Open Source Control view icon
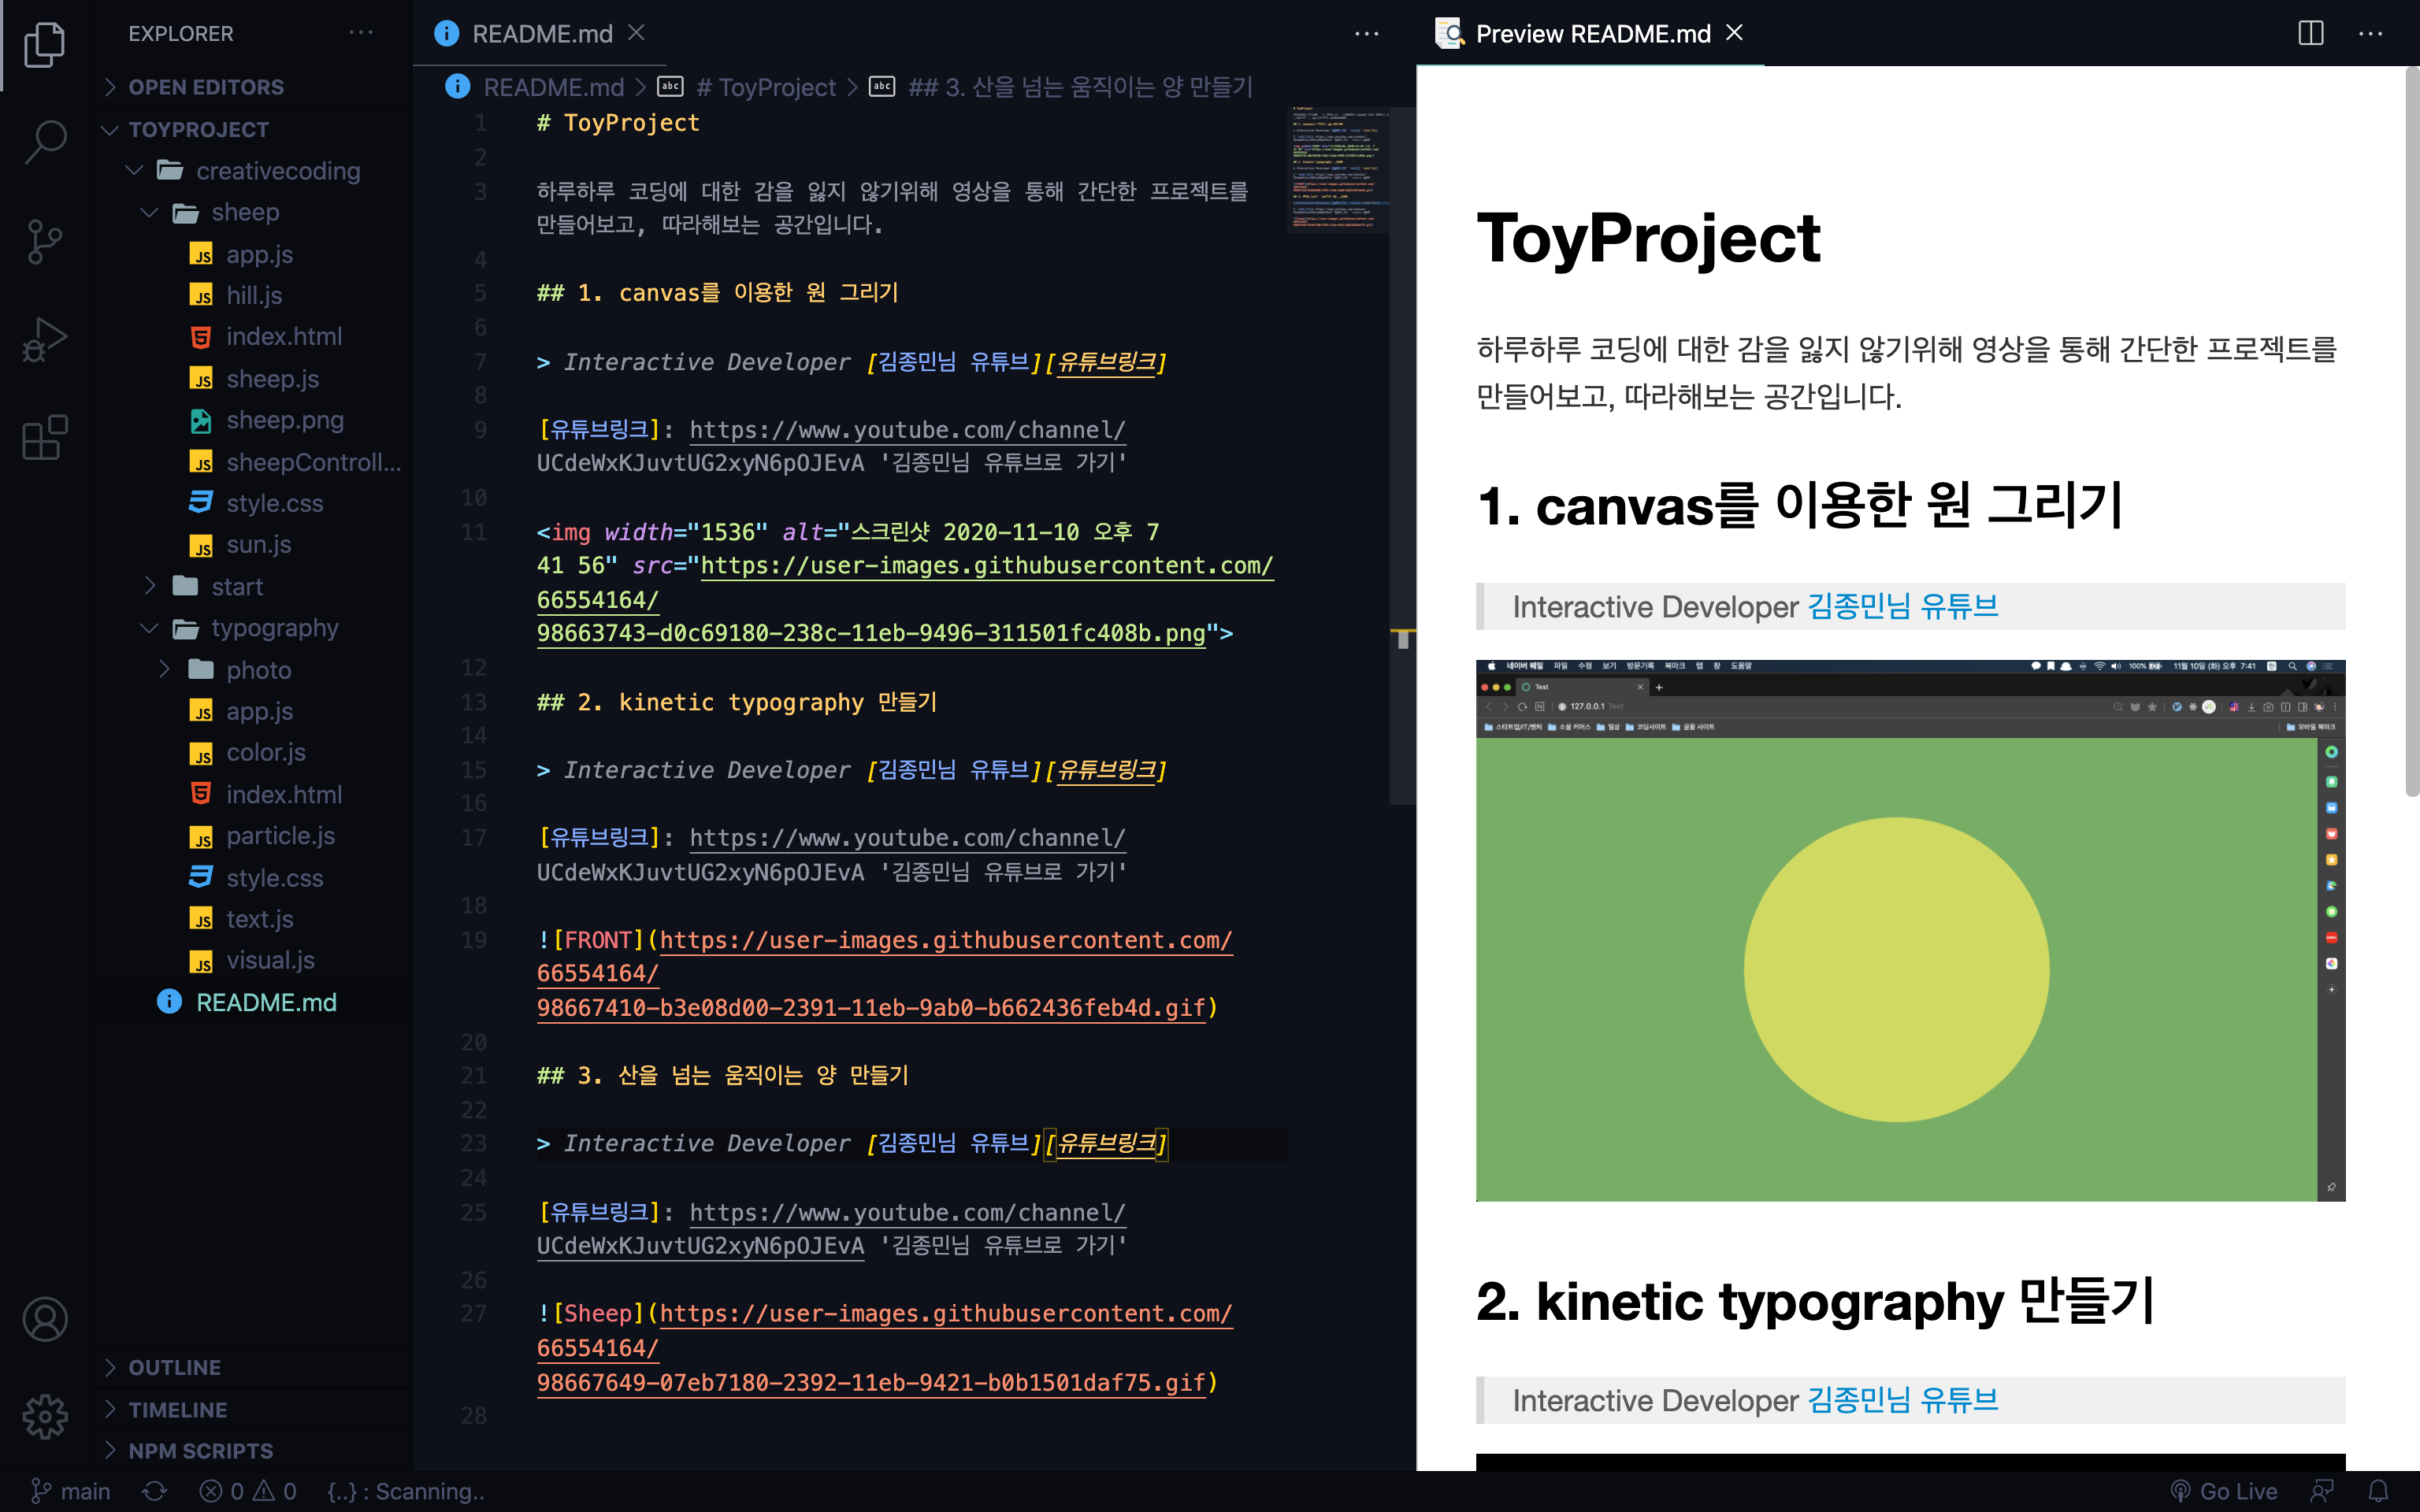The width and height of the screenshot is (2420, 1512). point(45,241)
